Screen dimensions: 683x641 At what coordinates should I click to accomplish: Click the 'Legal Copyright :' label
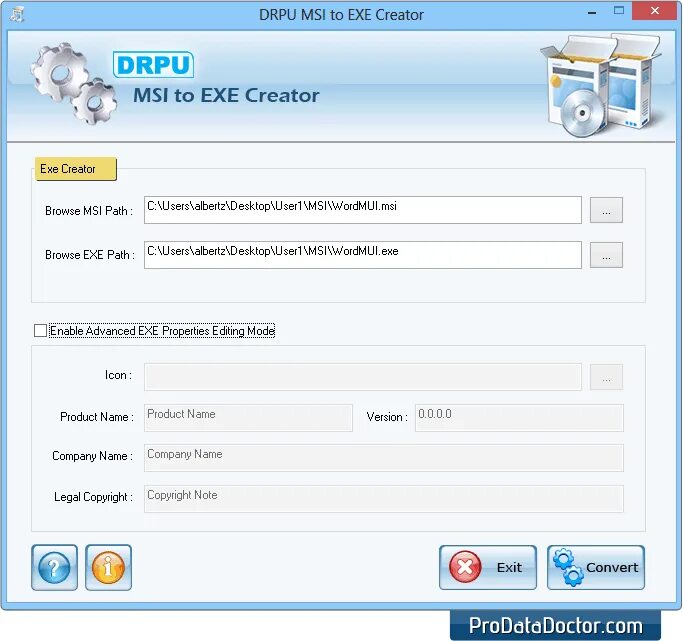(93, 497)
